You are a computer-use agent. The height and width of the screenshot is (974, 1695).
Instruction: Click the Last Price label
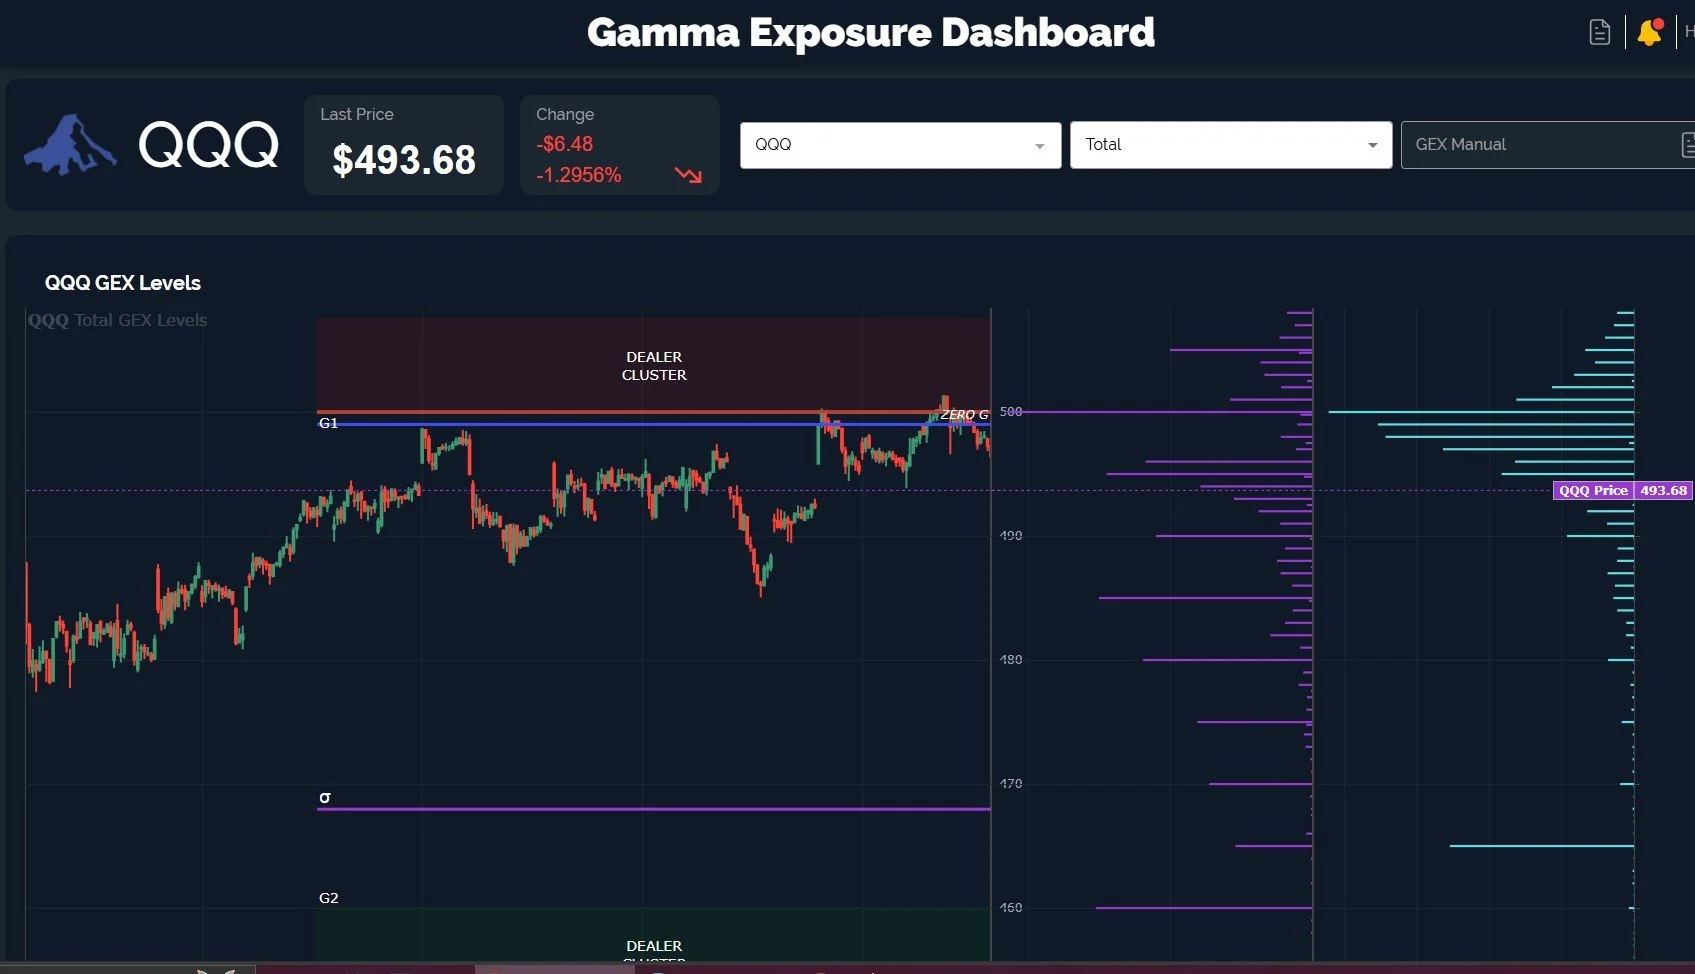click(357, 114)
